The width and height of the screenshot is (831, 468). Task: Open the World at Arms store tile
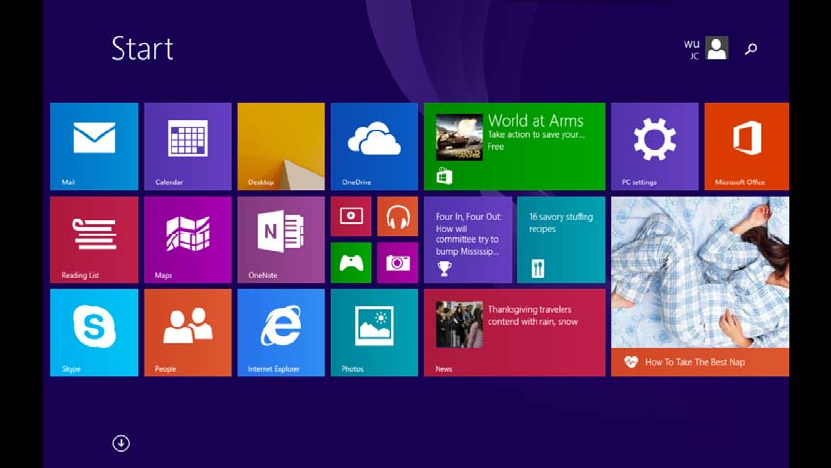point(514,146)
